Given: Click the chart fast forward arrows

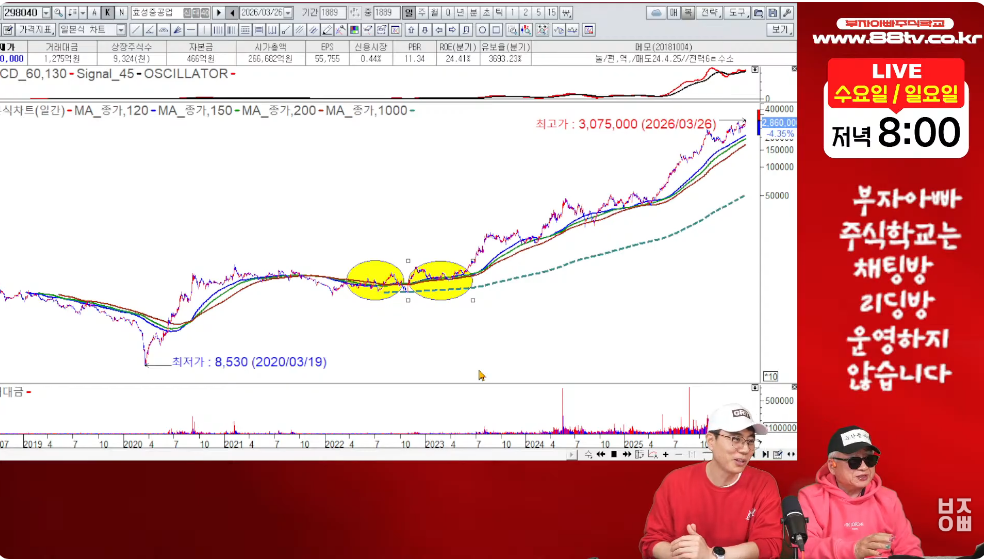Looking at the screenshot, I should pyautogui.click(x=627, y=455).
